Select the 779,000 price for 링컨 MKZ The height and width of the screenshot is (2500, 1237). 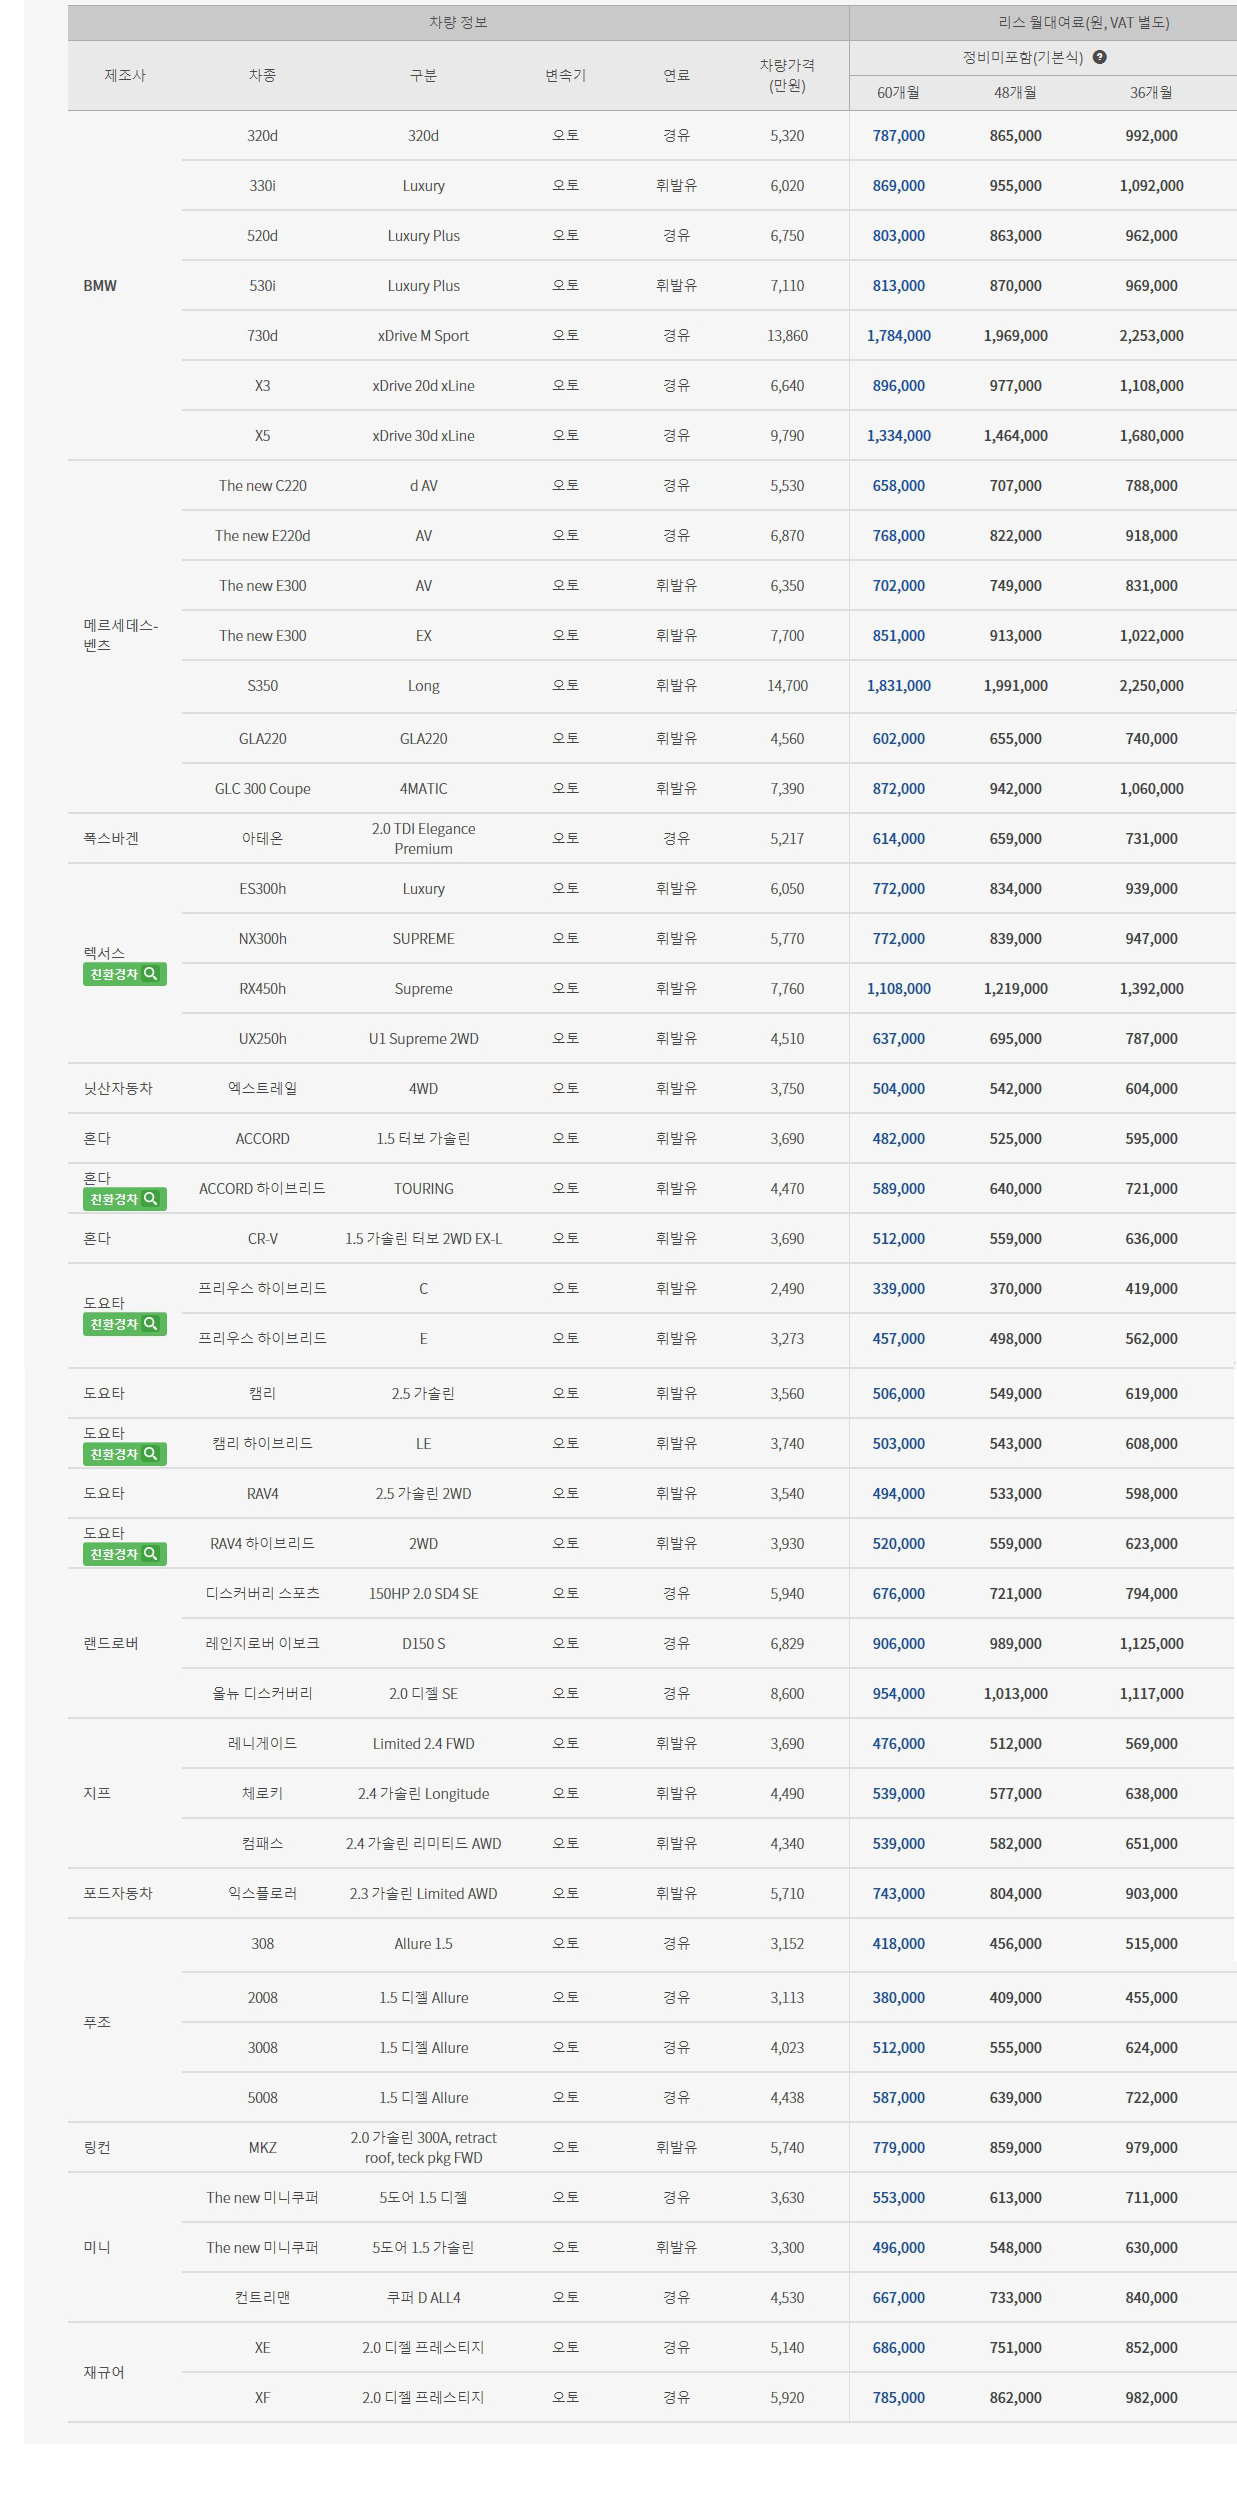pos(898,2148)
